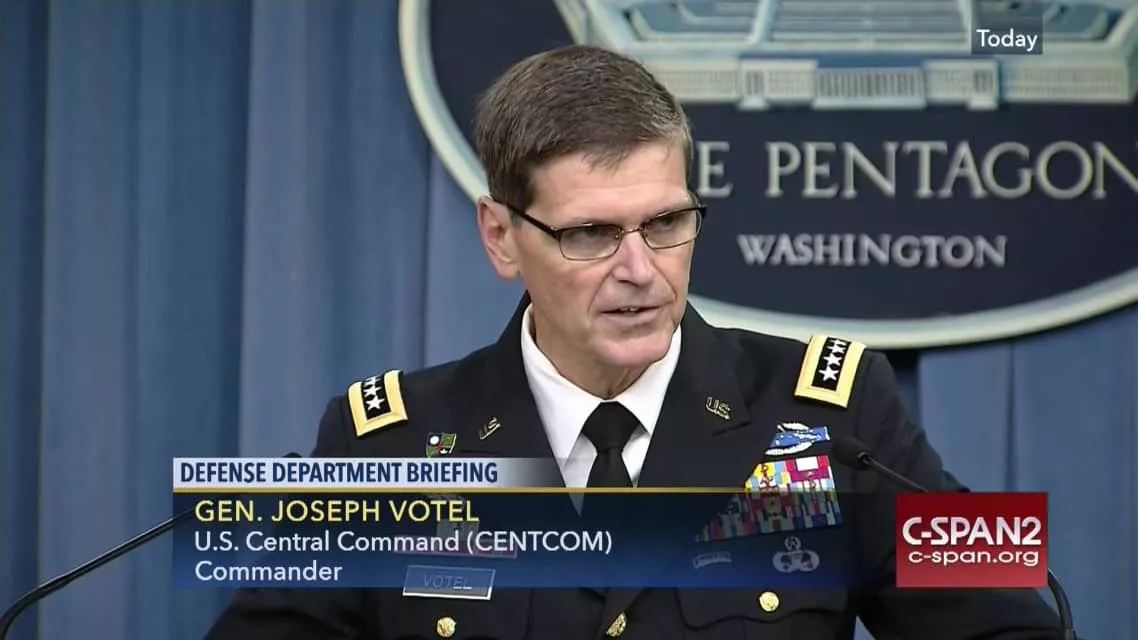Viewport: 1138px width, 640px height.
Task: Click the four-star insignia on left shoulder
Action: coord(377,401)
